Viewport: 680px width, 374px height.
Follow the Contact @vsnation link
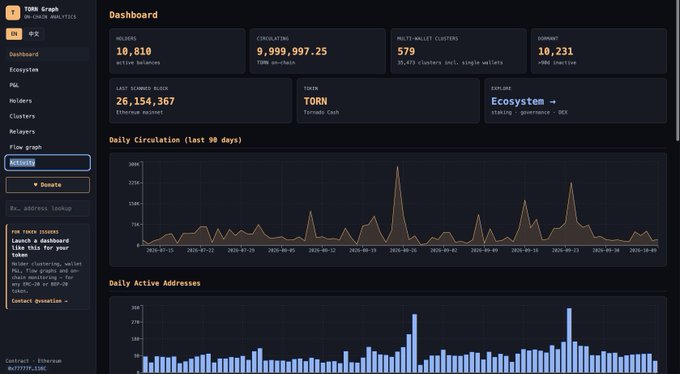(x=39, y=301)
